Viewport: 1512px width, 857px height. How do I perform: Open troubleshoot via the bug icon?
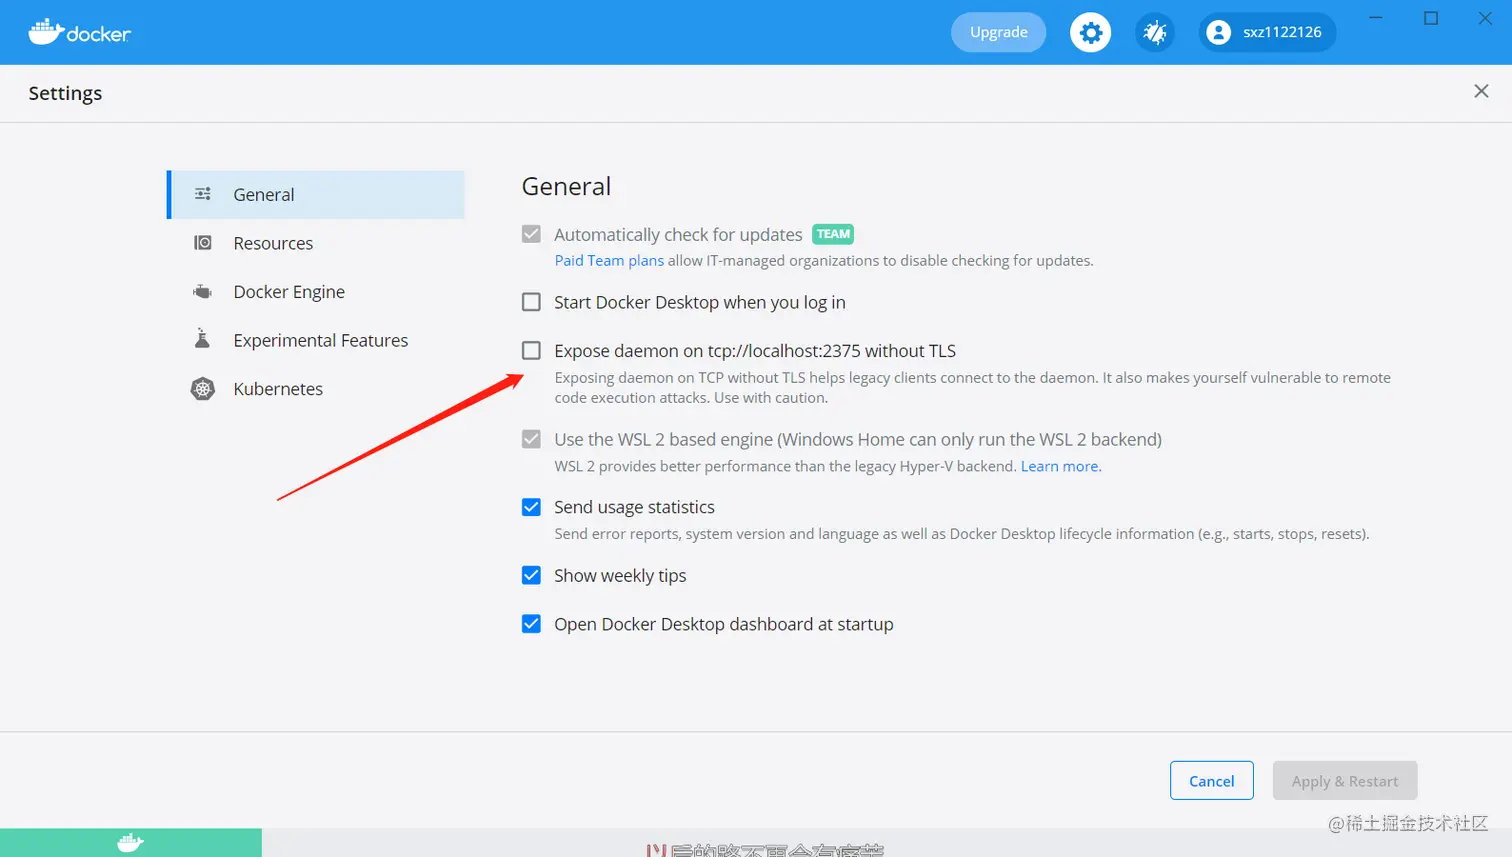pos(1155,32)
